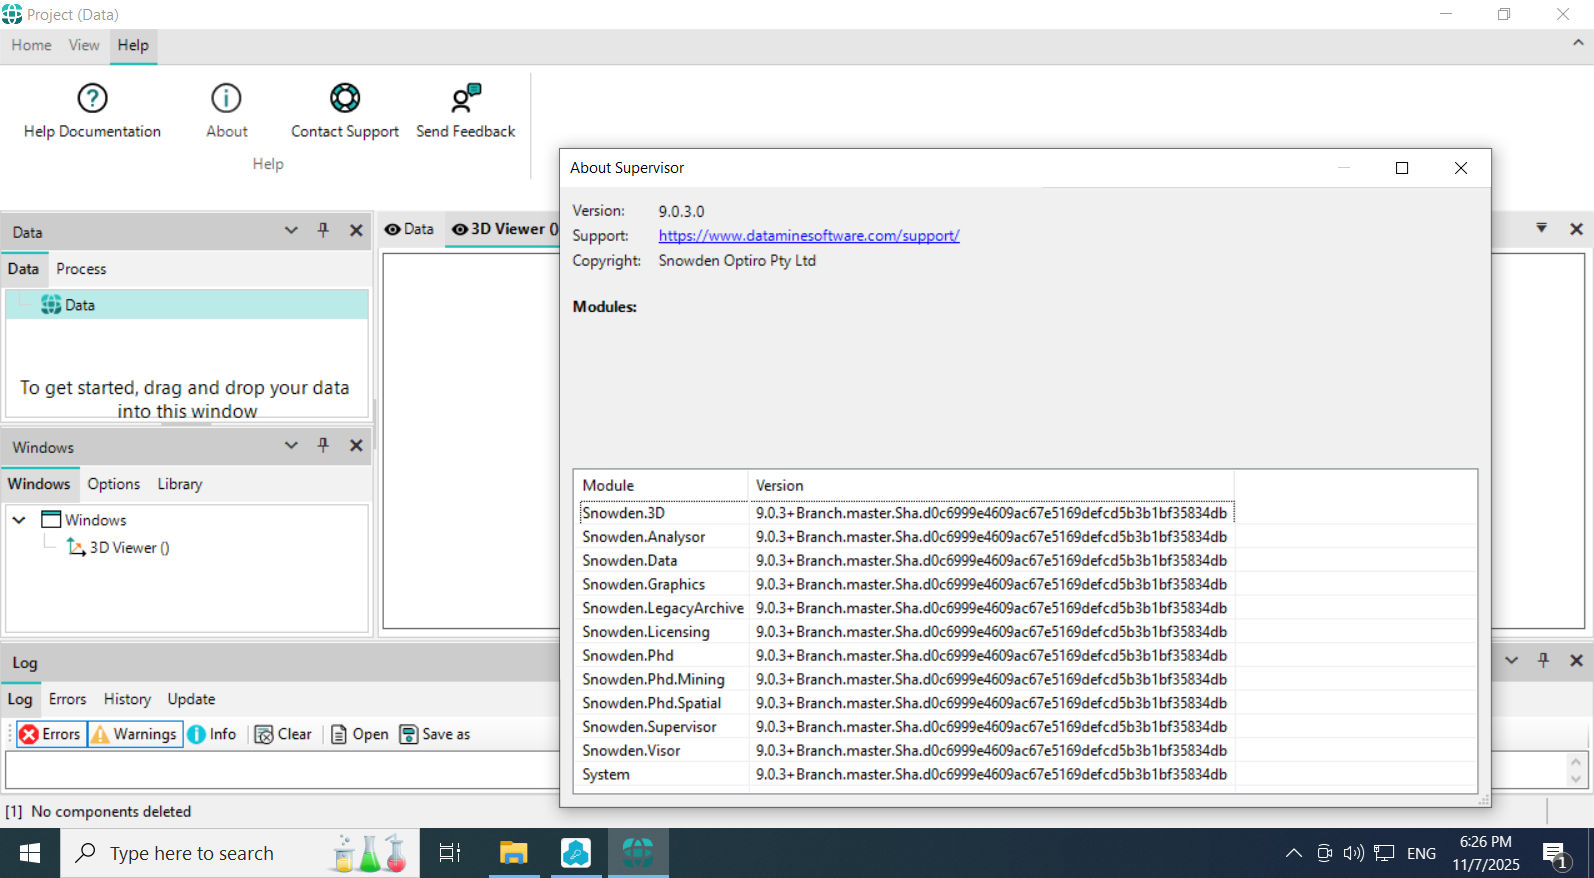Maximize the About Supervisor dialog
Image resolution: width=1594 pixels, height=878 pixels.
point(1402,168)
